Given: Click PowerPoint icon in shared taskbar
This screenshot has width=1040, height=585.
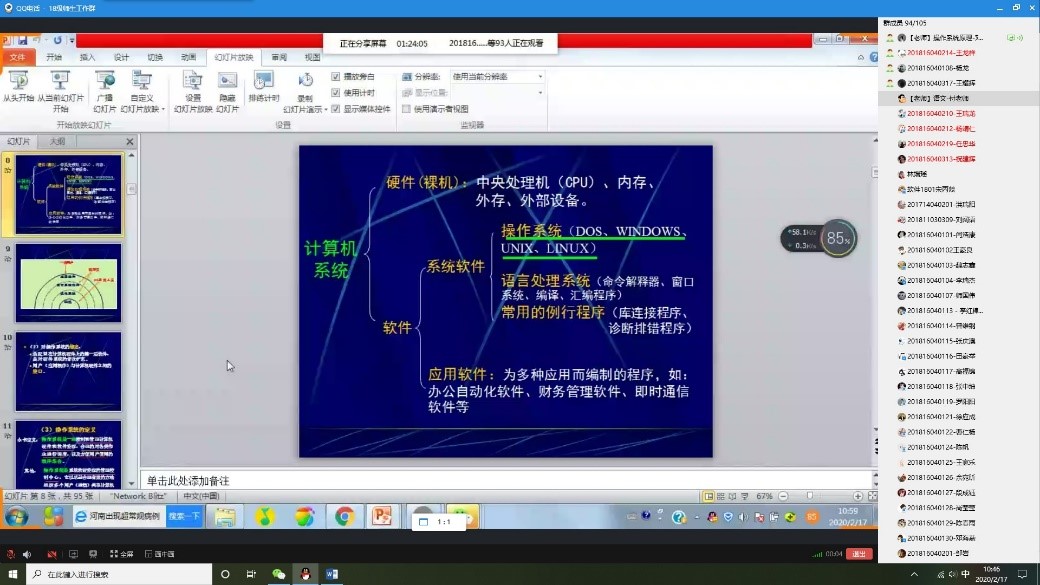Looking at the screenshot, I should (x=382, y=516).
